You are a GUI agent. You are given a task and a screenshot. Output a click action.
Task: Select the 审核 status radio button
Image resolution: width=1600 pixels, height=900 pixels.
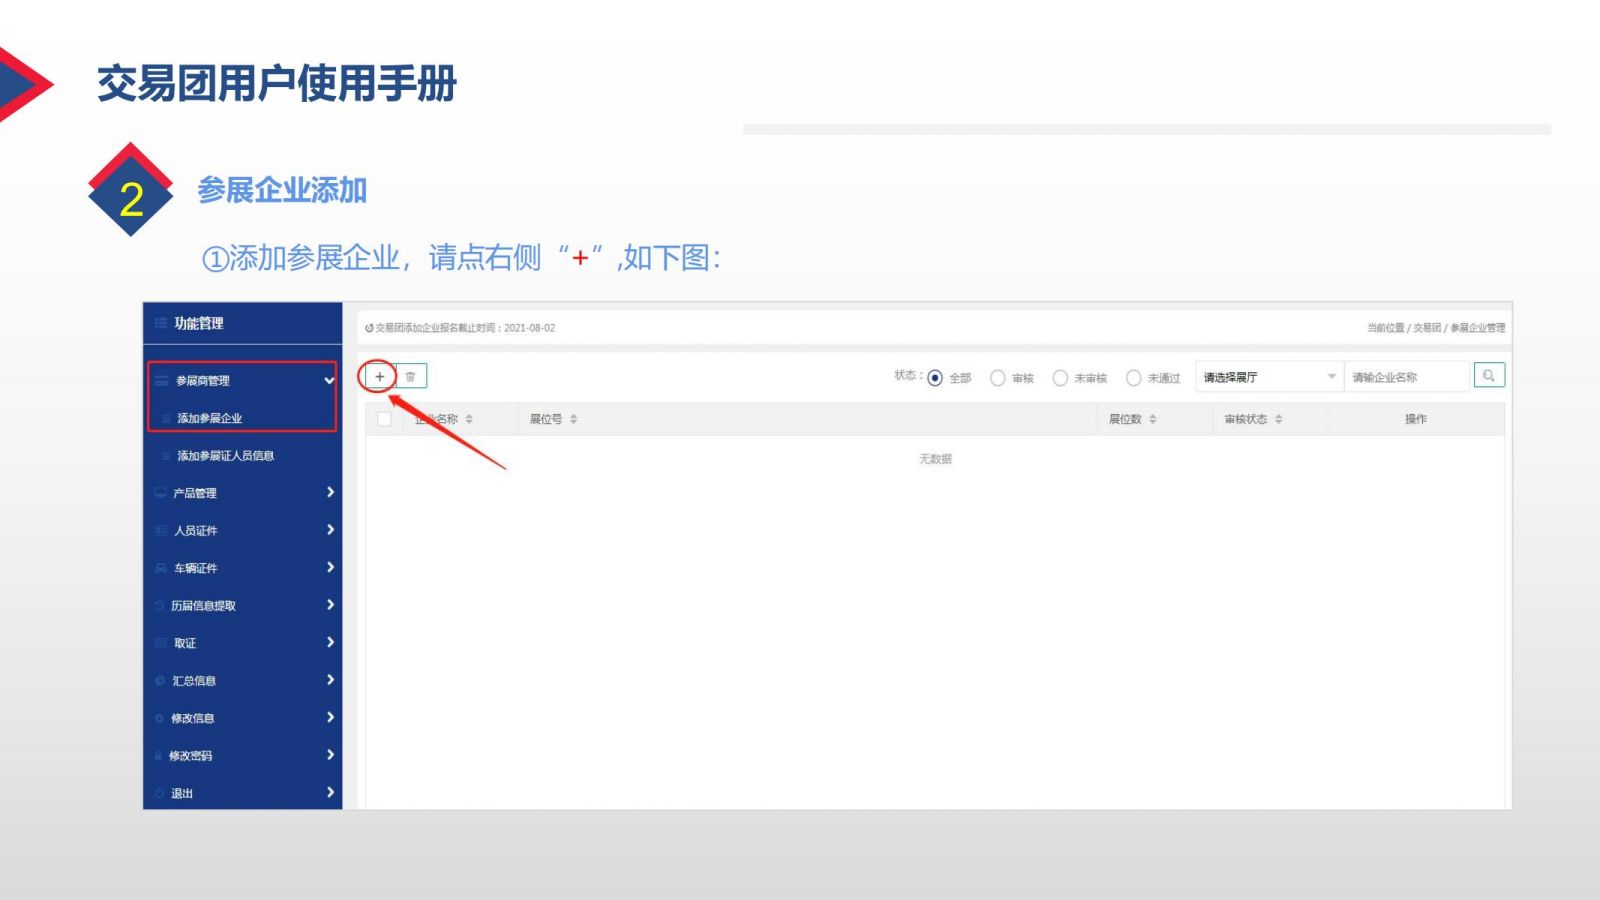click(998, 378)
